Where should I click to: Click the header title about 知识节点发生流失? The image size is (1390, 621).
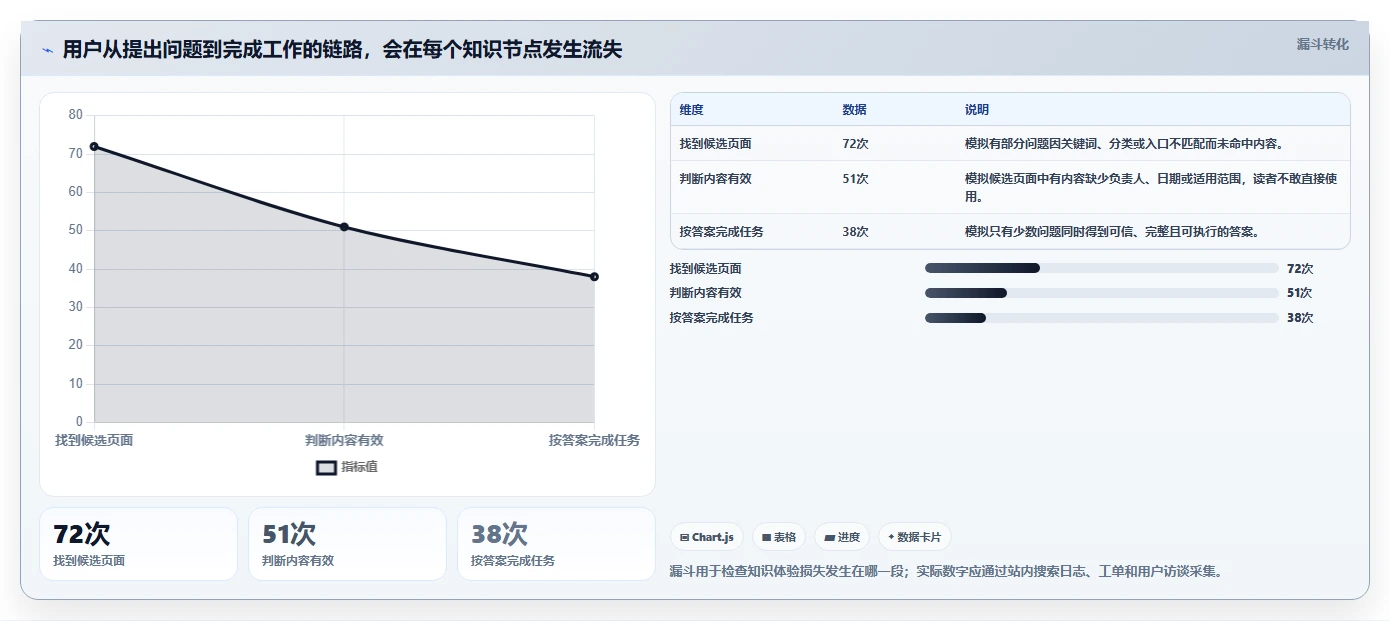[x=342, y=49]
